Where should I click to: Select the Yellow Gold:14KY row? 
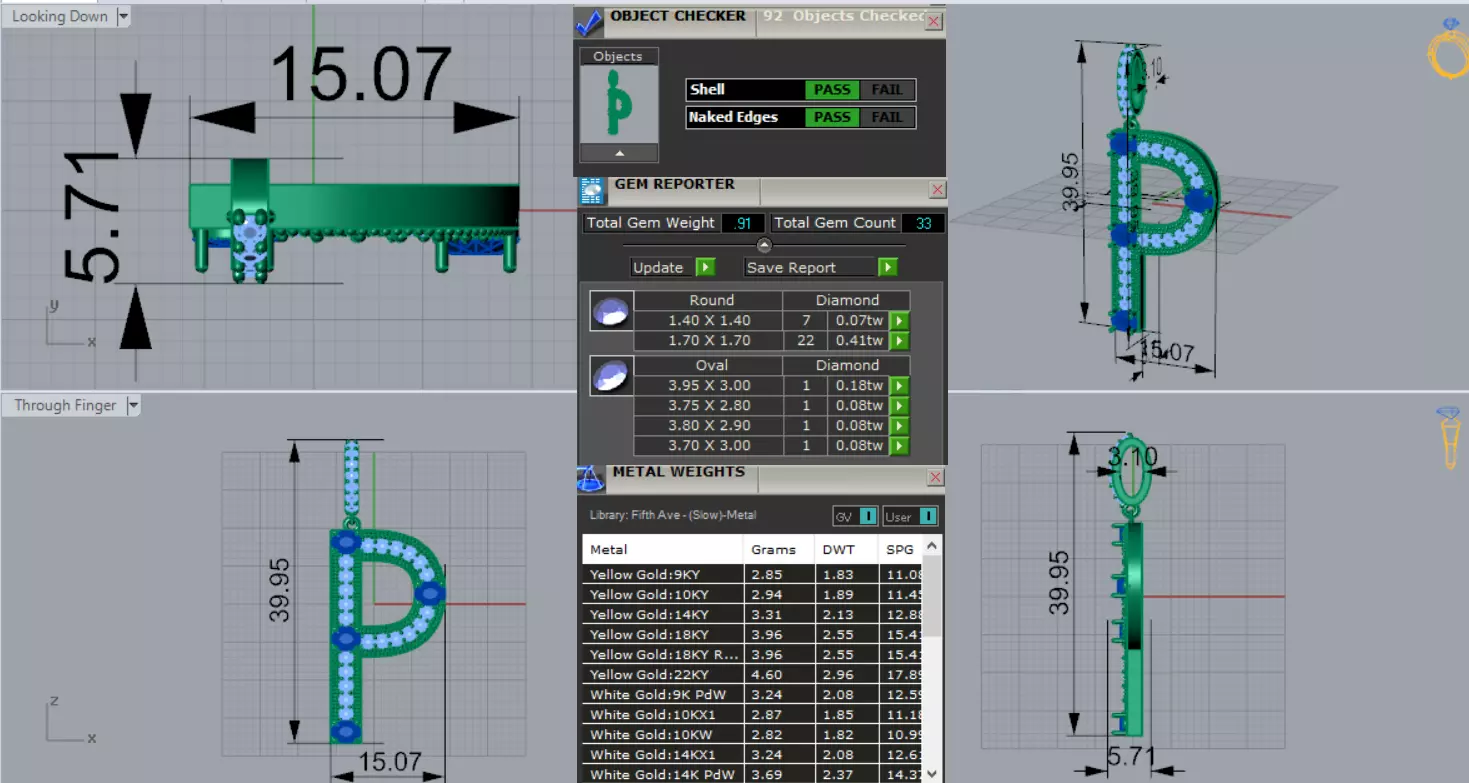click(x=754, y=615)
